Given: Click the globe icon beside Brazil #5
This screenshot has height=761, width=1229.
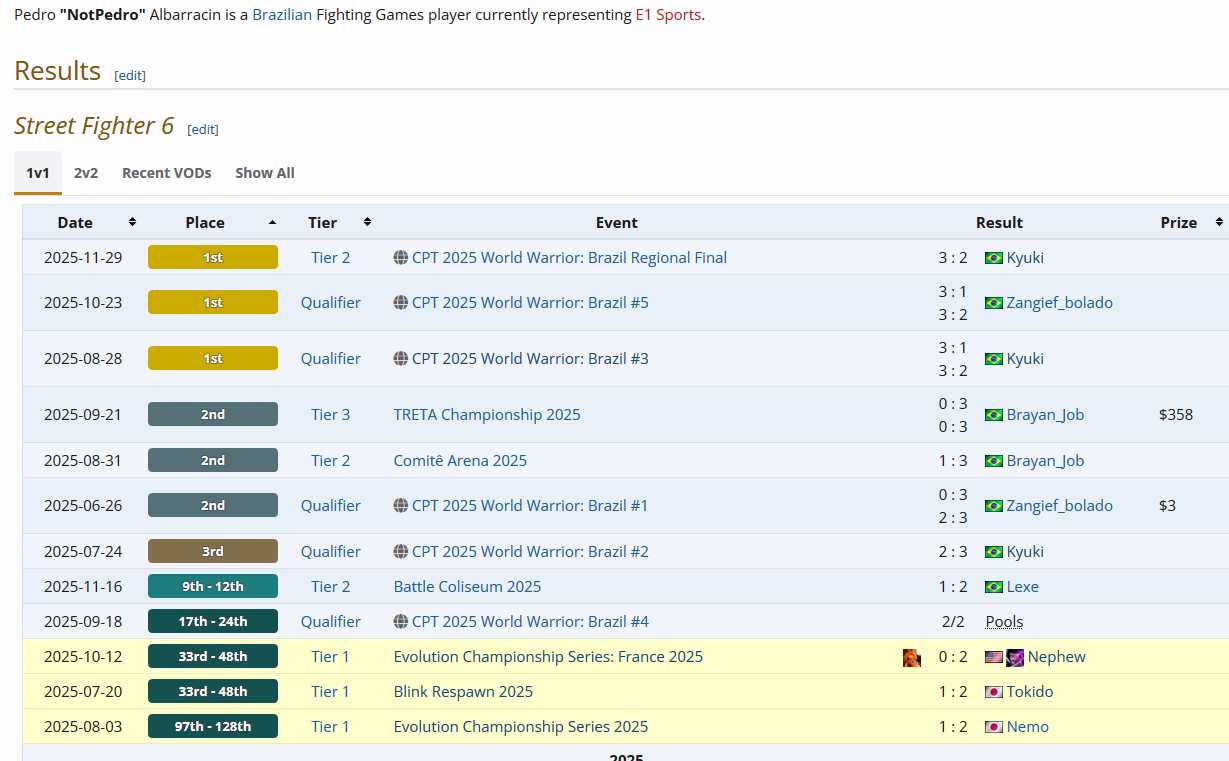Looking at the screenshot, I should pyautogui.click(x=401, y=302).
